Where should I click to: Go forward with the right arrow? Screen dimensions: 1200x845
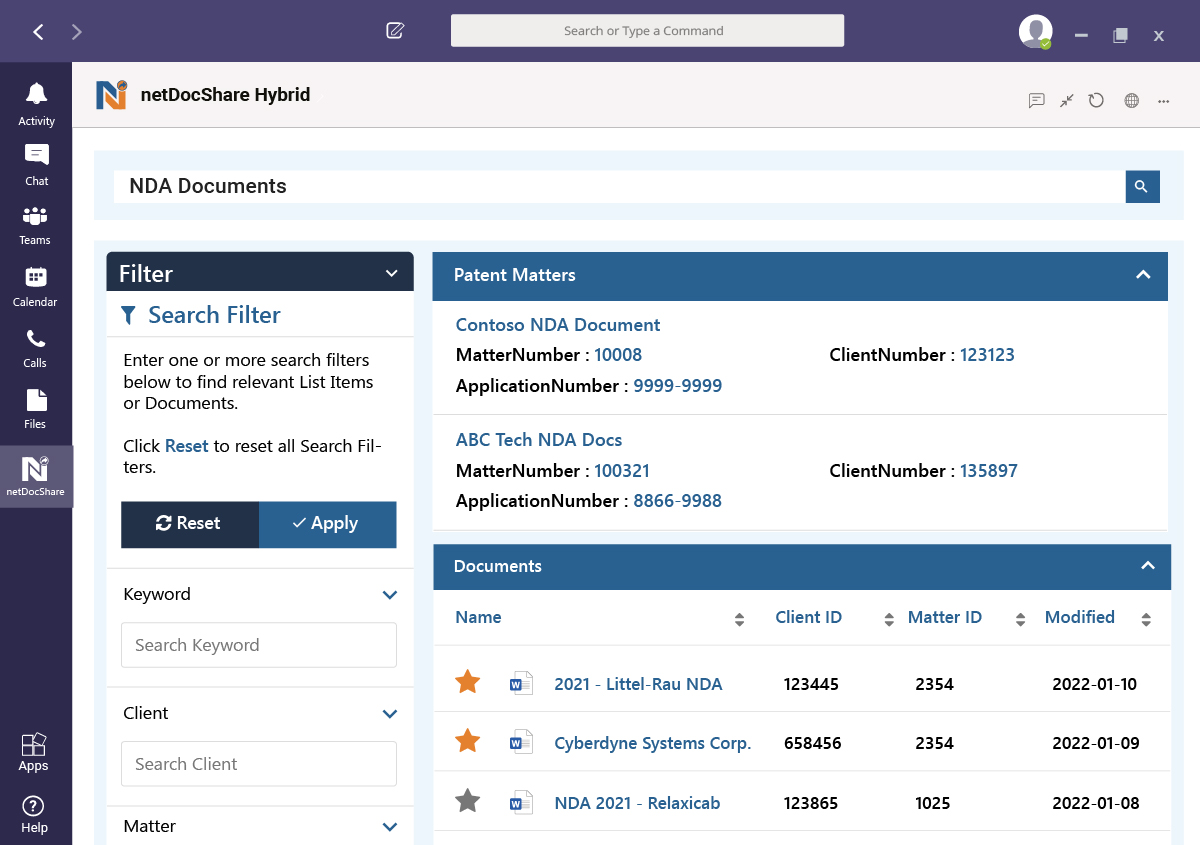tap(77, 32)
